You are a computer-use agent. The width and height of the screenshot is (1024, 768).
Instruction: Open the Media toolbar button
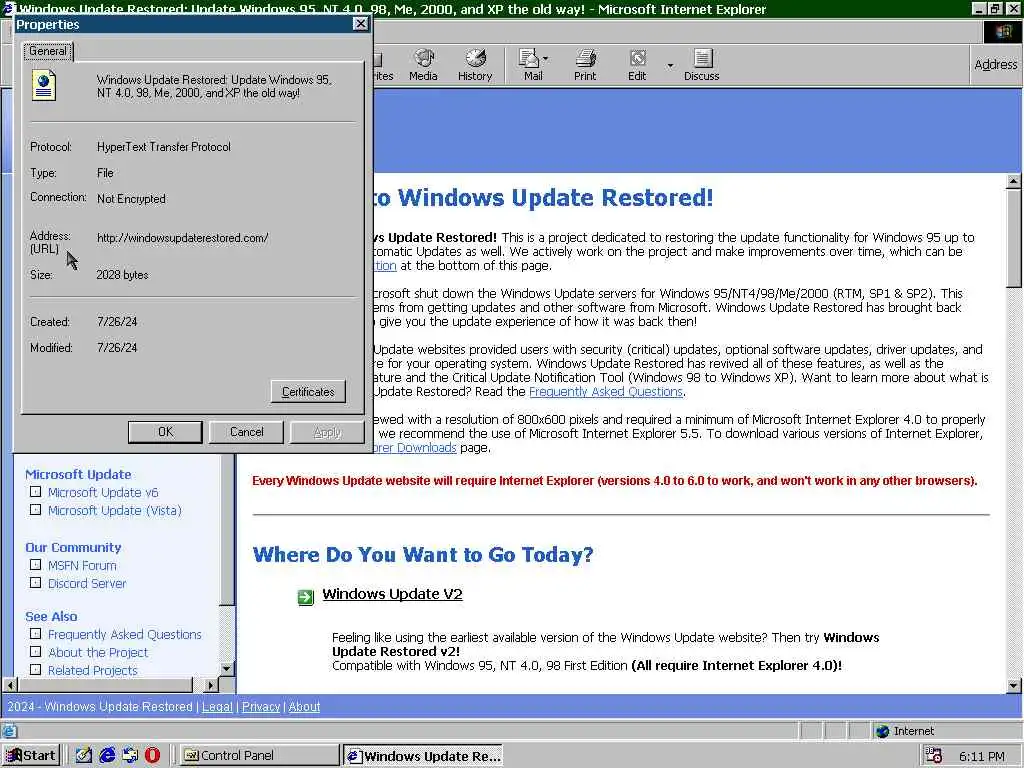[423, 65]
